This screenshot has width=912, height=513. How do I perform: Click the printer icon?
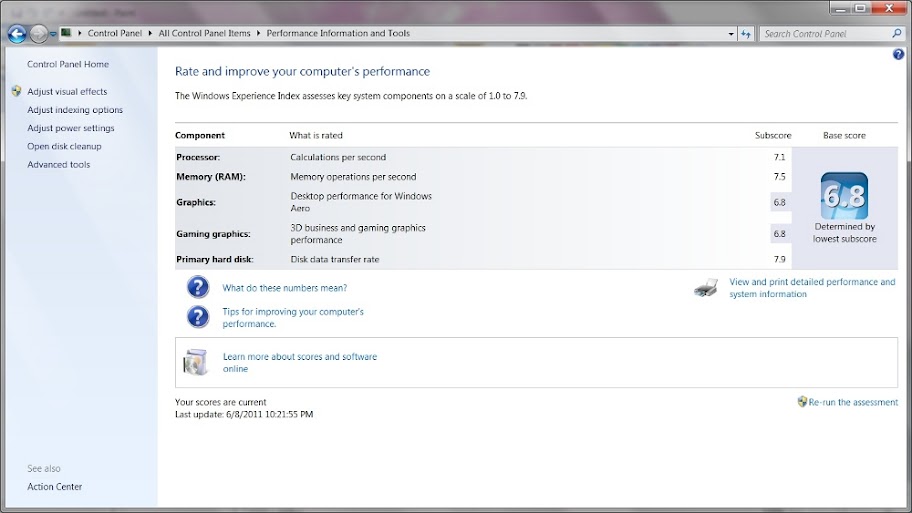pyautogui.click(x=706, y=287)
